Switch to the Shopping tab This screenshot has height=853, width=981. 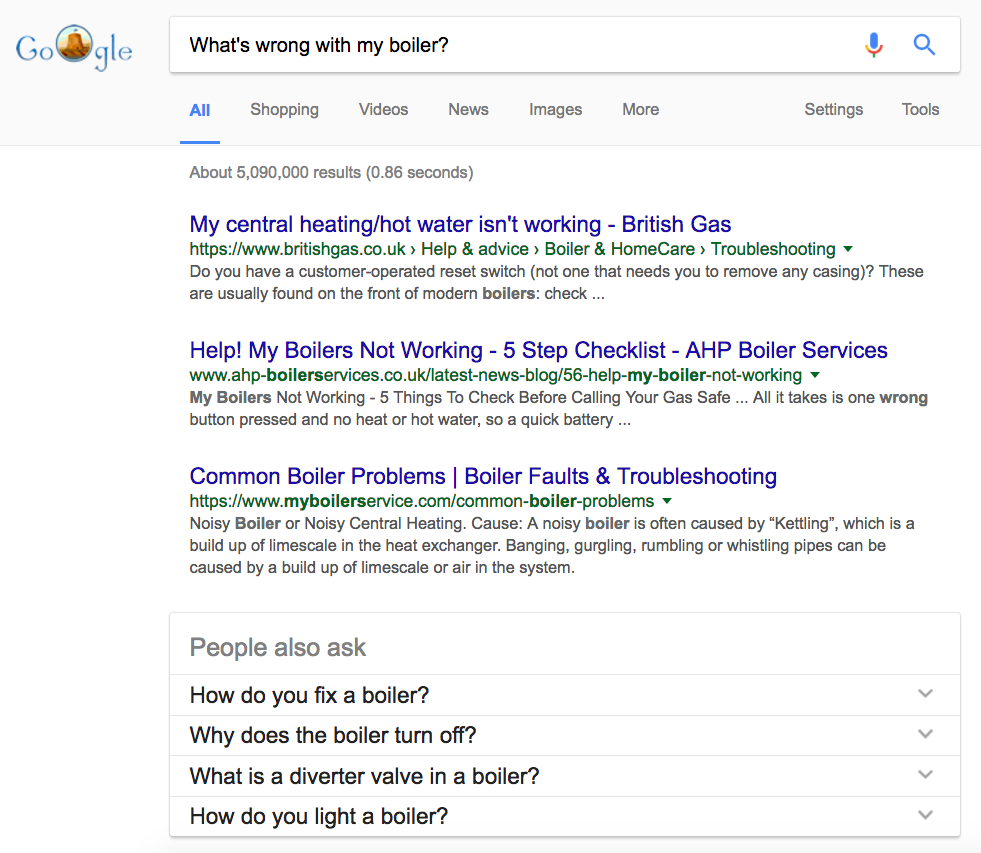pyautogui.click(x=284, y=110)
